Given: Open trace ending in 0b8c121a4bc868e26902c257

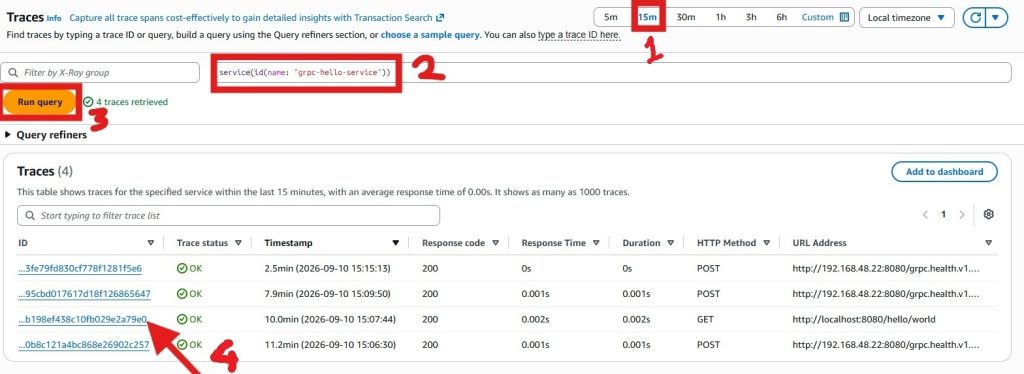Looking at the screenshot, I should click(x=84, y=345).
